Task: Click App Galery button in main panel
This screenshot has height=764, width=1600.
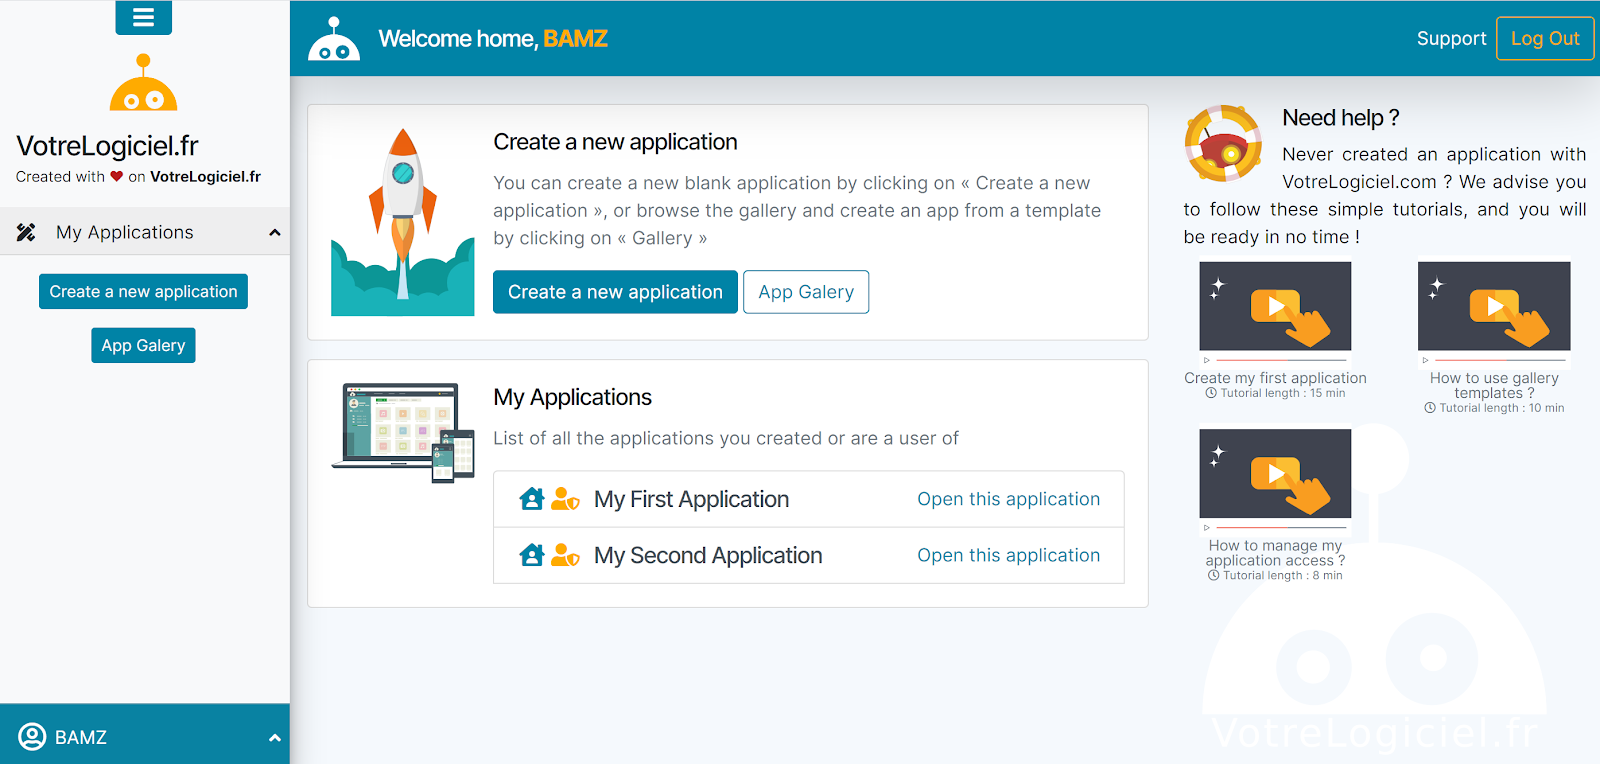Action: [805, 292]
